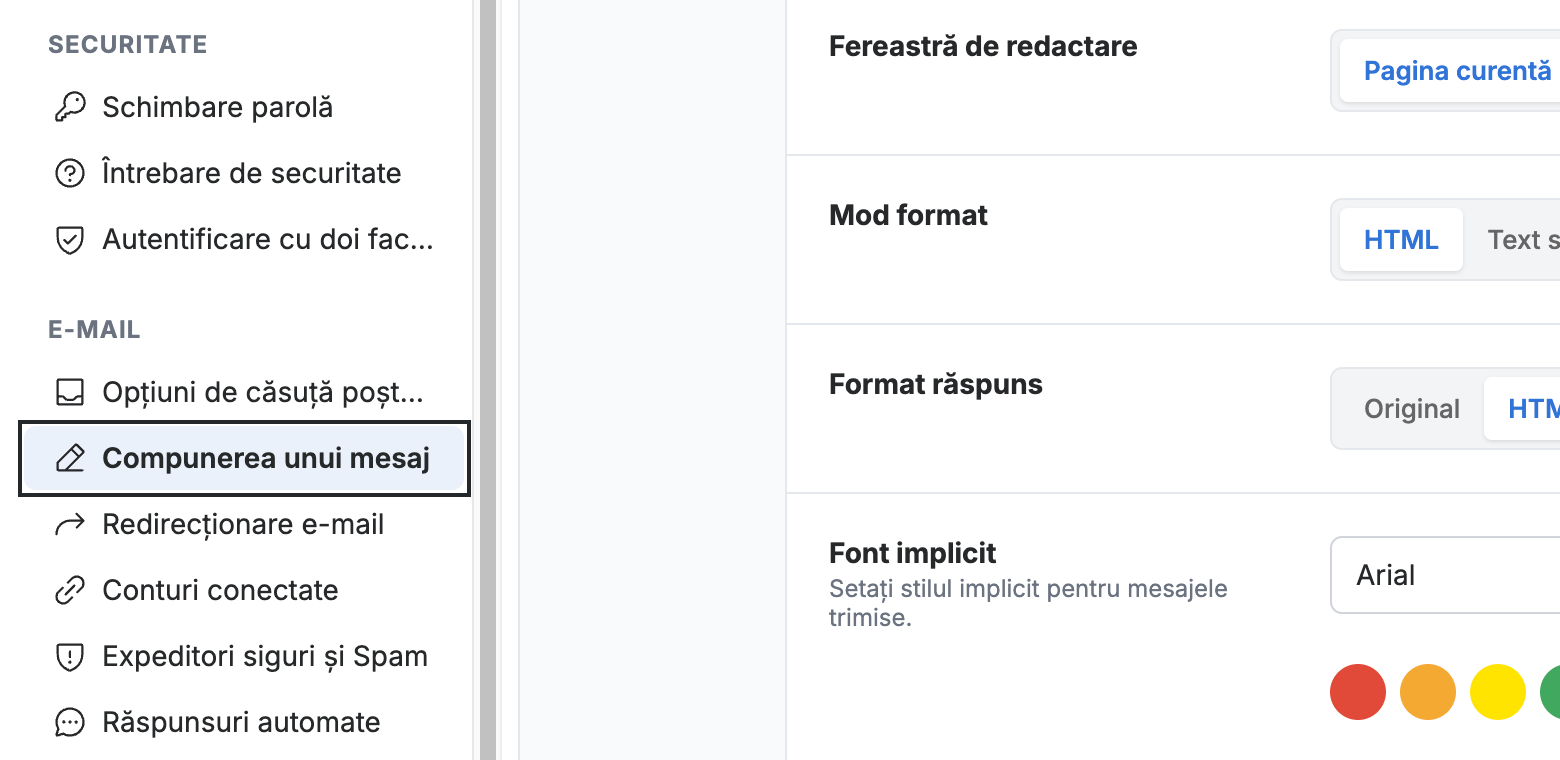Click the inbox icon beside Opțiuni de căsuță poștală

[x=69, y=393]
